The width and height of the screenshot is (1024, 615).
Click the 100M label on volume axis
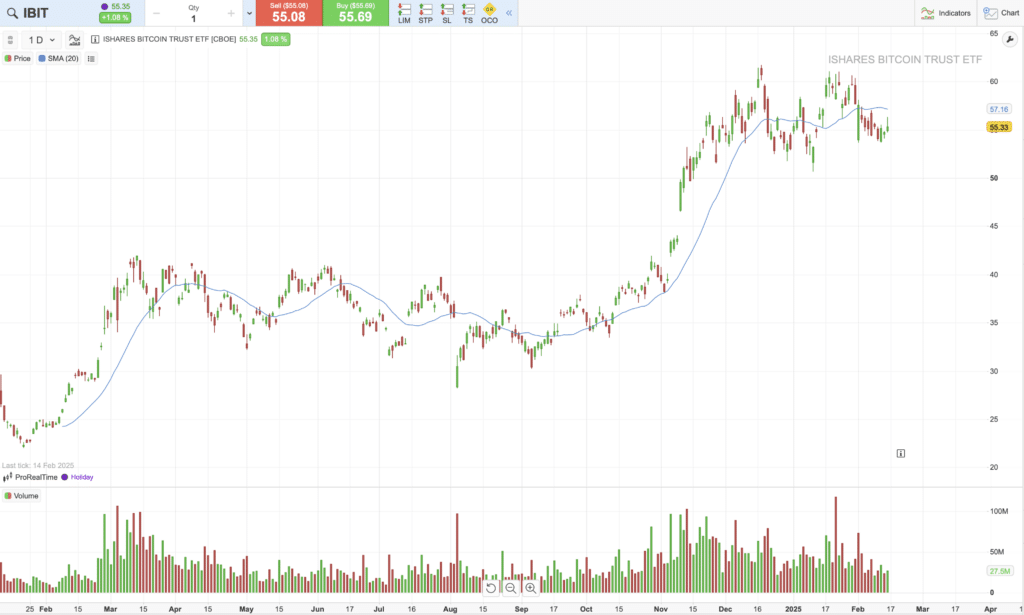tap(999, 511)
